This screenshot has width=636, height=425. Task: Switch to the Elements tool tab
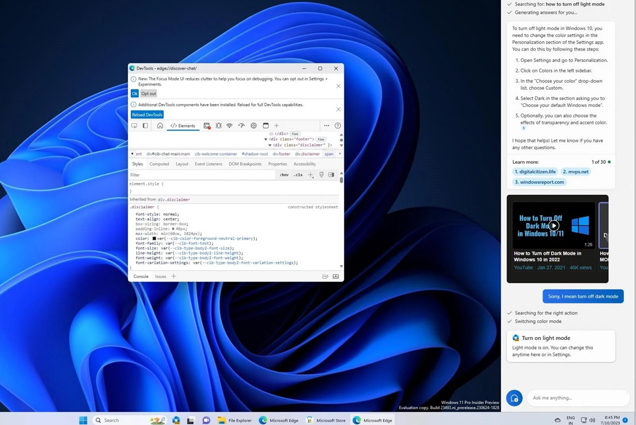[x=183, y=126]
